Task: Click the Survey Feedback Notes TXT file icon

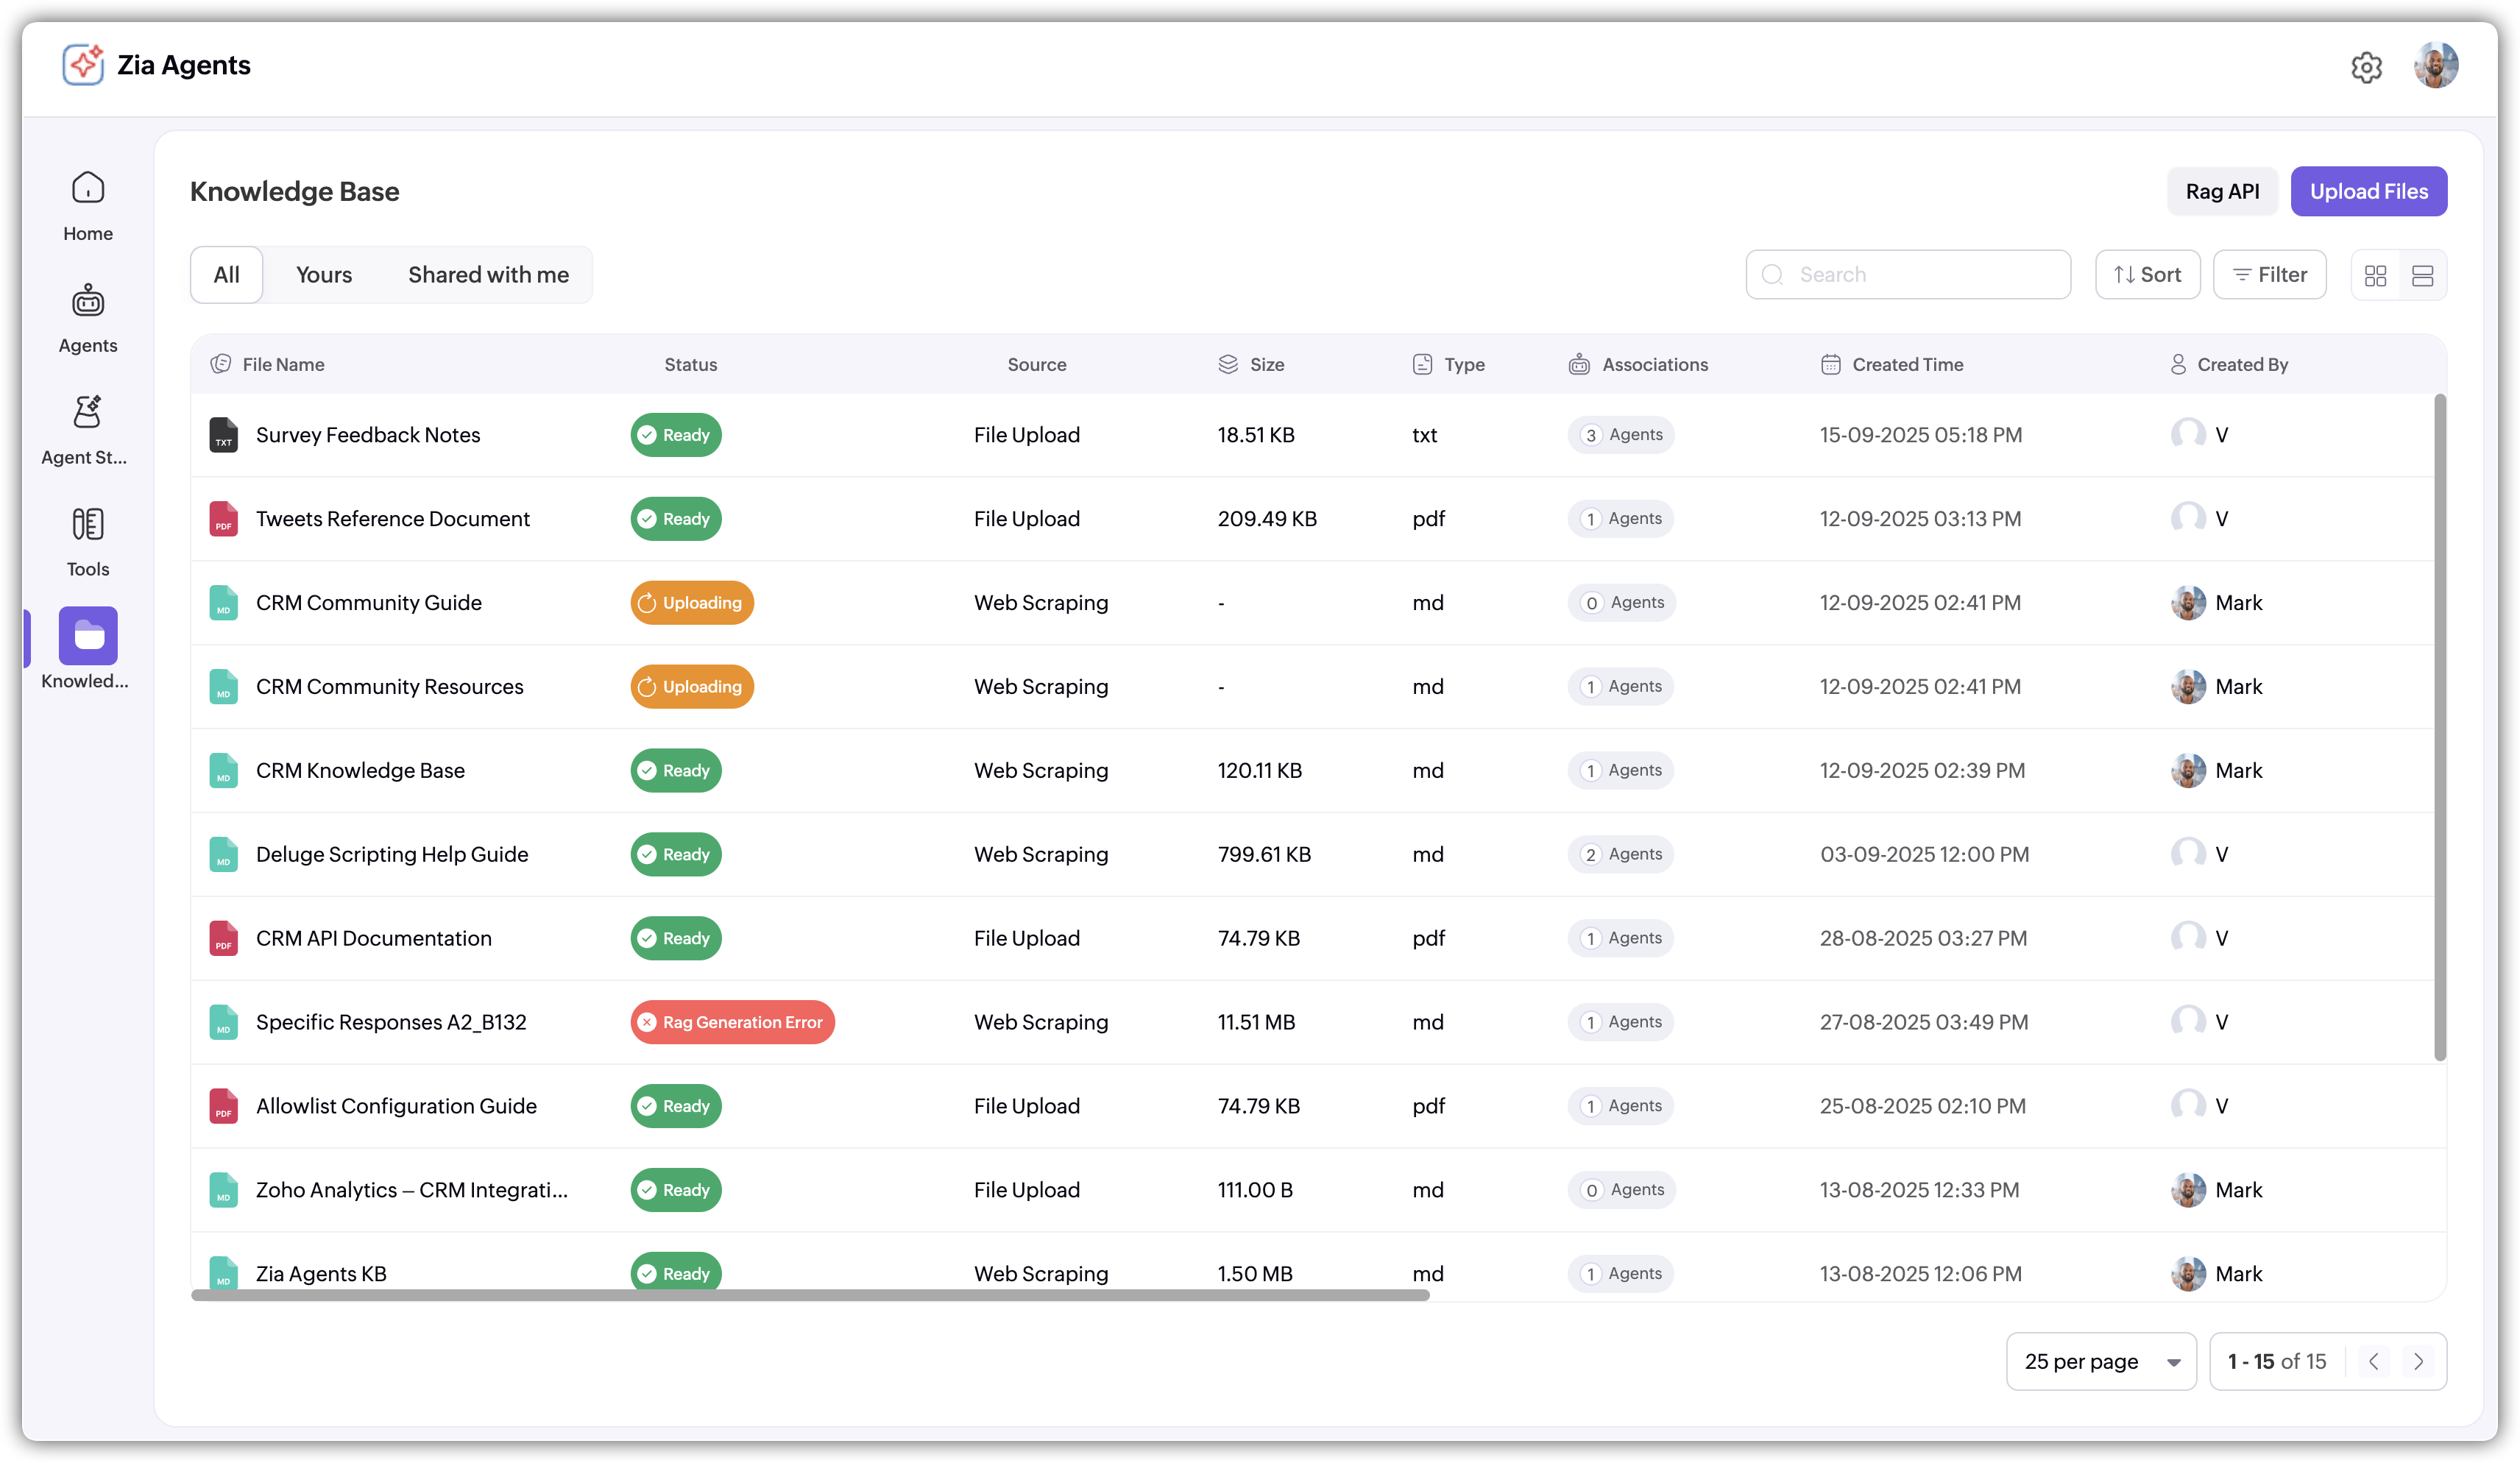Action: point(223,435)
